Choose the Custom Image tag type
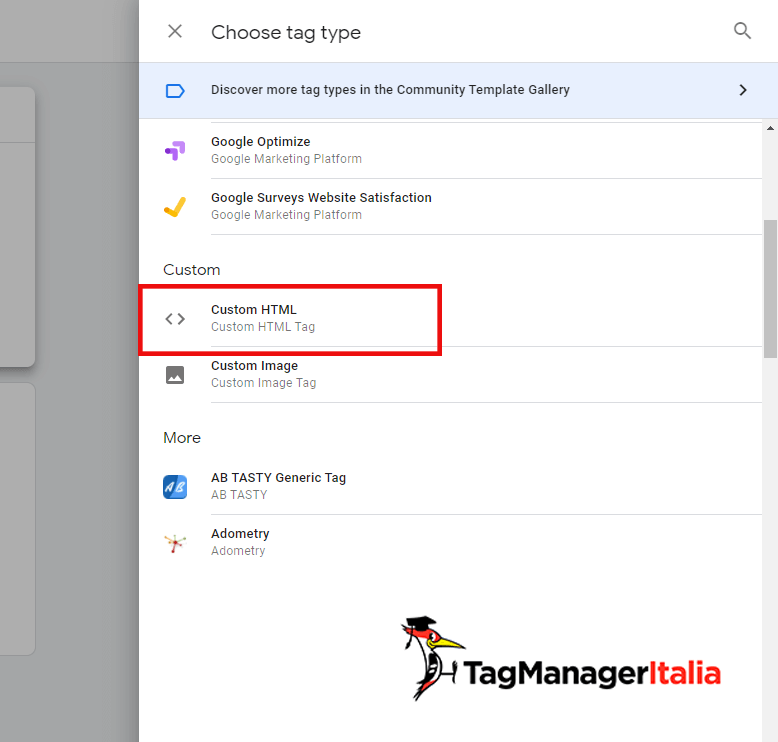Image resolution: width=778 pixels, height=742 pixels. click(450, 375)
